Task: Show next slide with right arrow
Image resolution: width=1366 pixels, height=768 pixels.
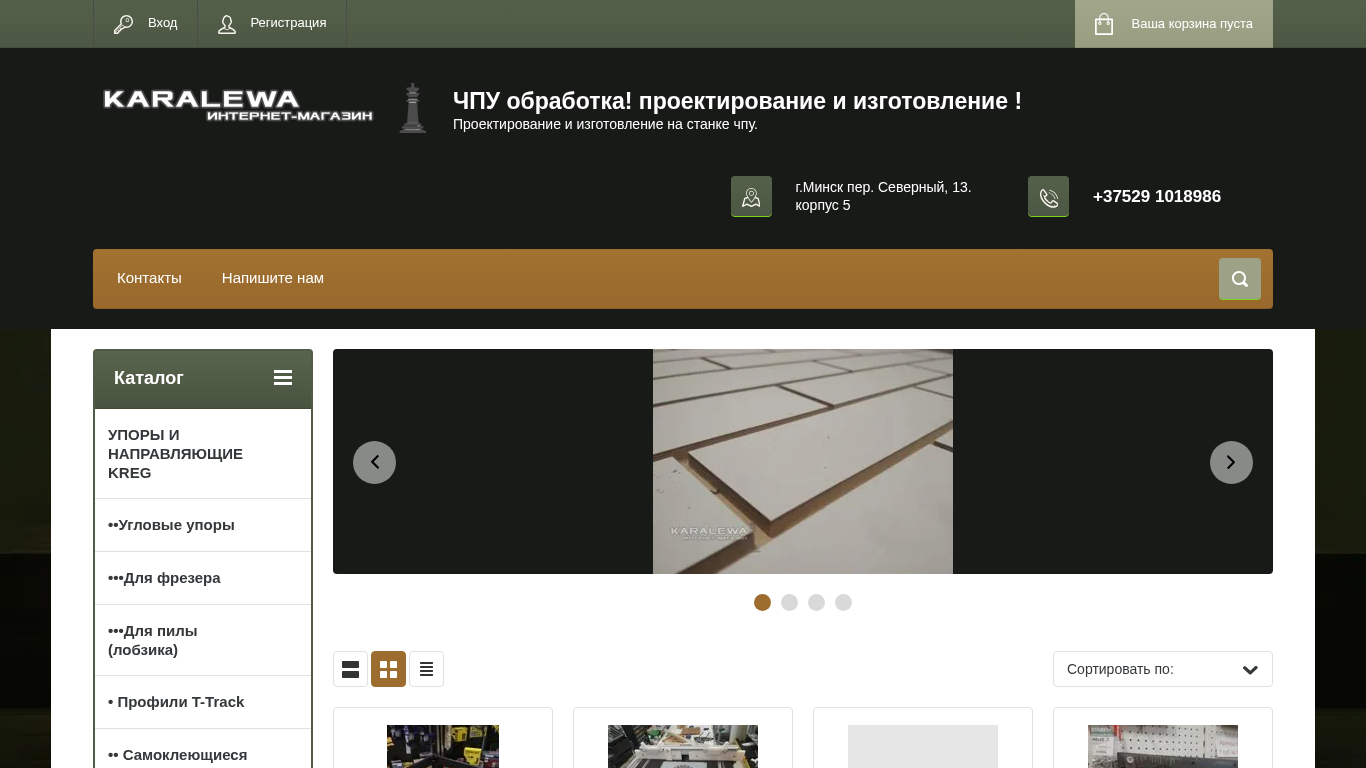Action: pyautogui.click(x=1231, y=462)
